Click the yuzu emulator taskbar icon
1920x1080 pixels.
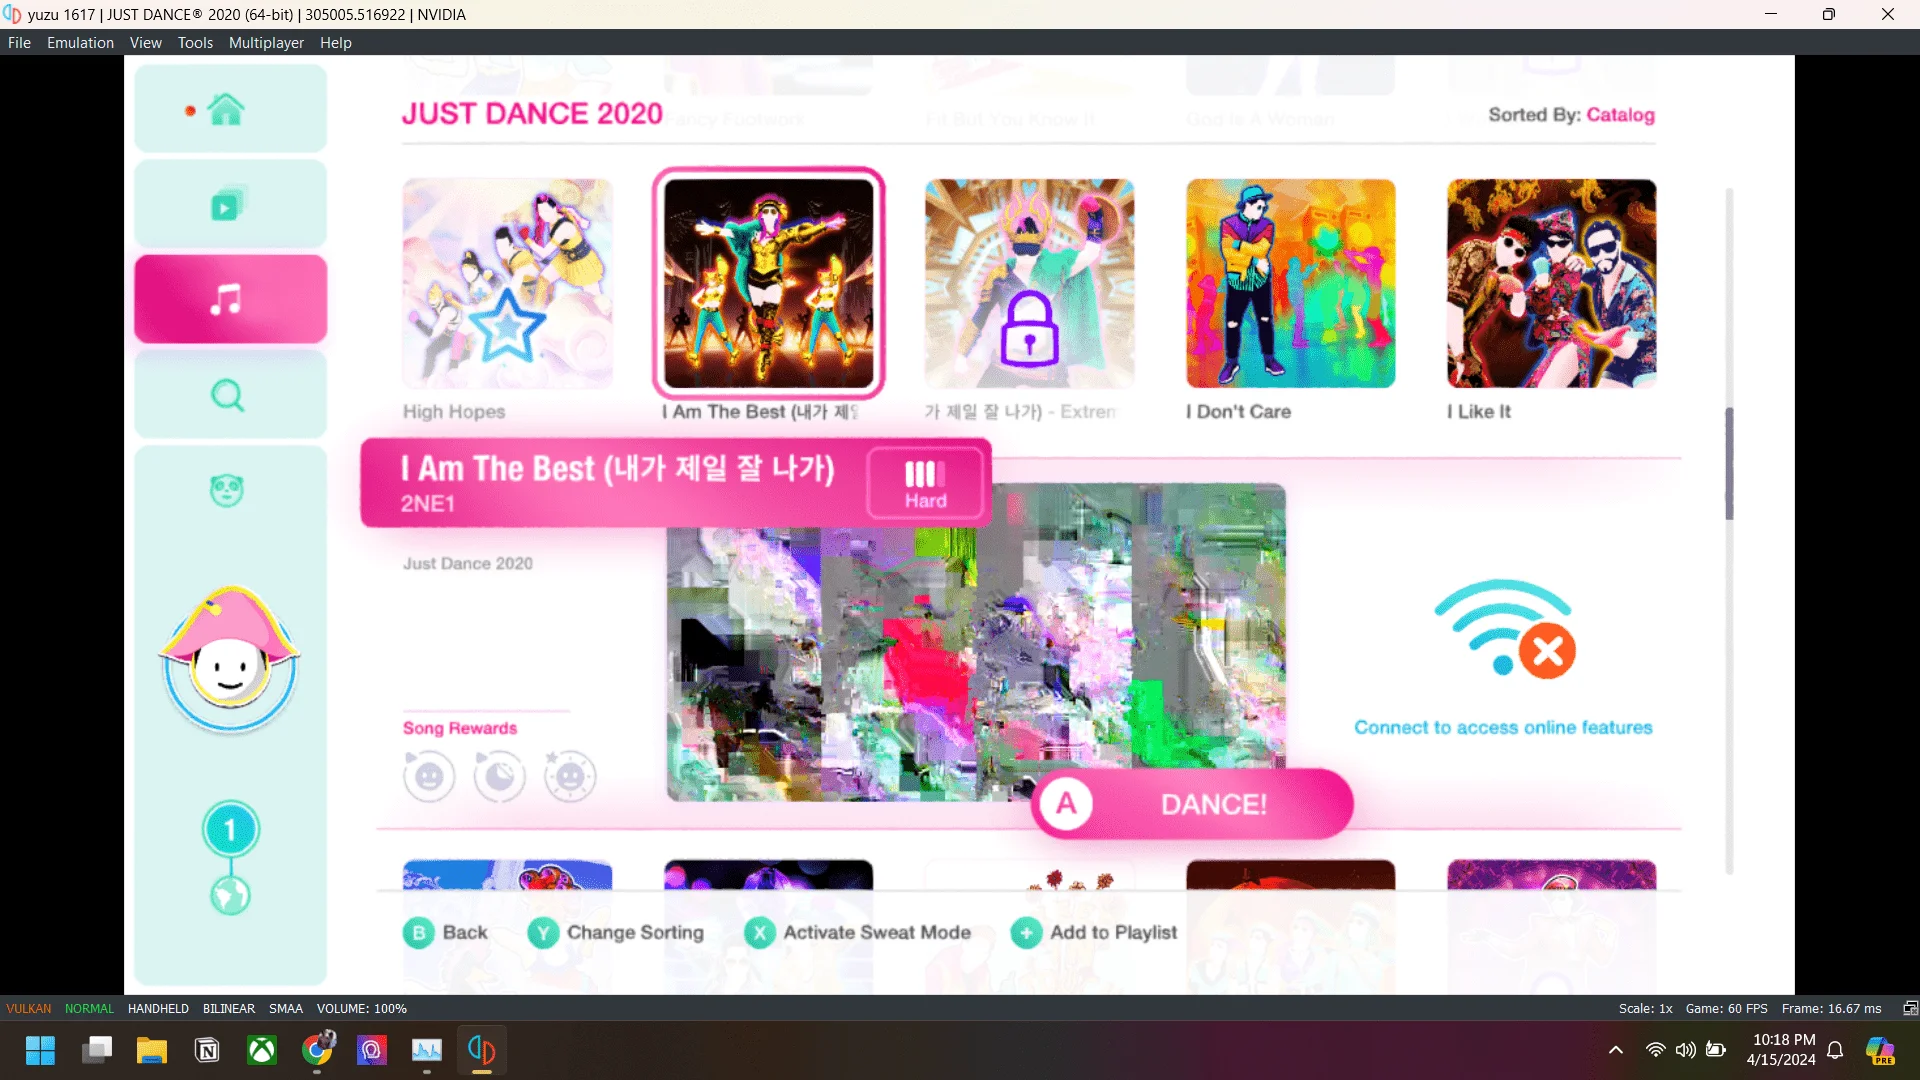[481, 1051]
